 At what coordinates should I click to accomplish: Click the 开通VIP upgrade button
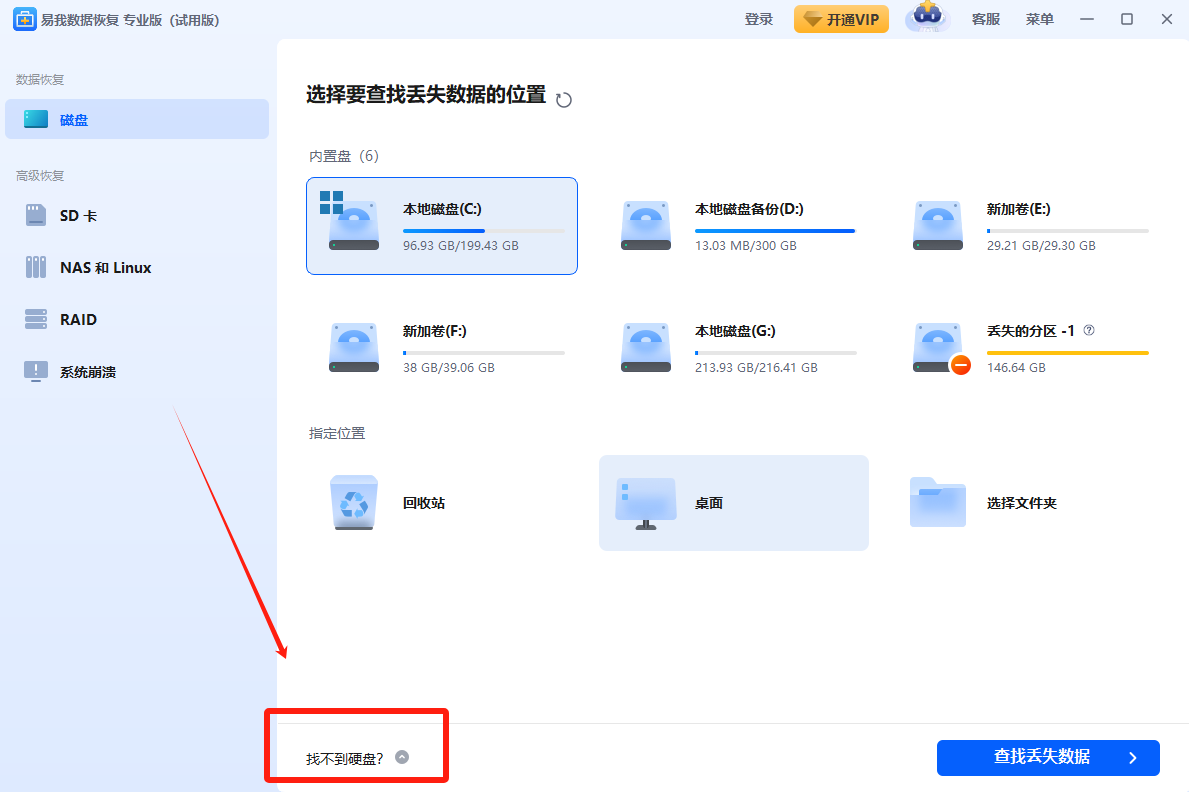841,19
